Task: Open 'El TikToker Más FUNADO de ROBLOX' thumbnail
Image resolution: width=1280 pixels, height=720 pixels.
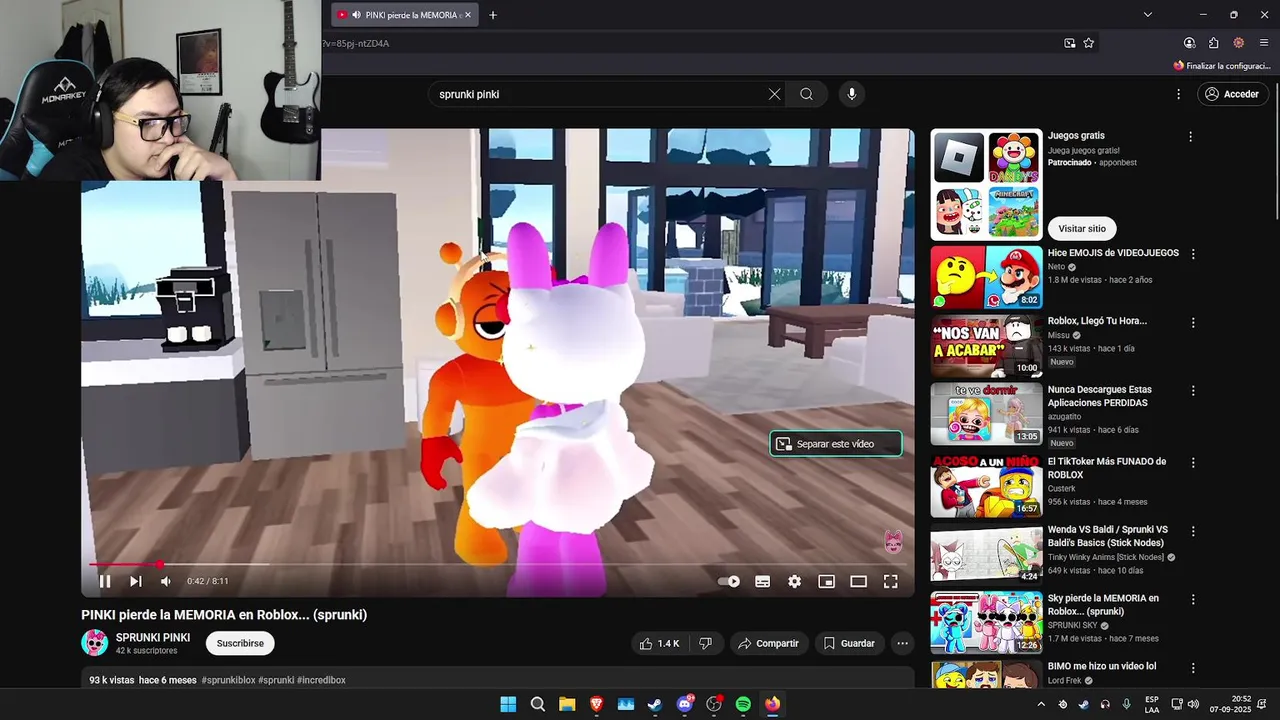Action: pyautogui.click(x=986, y=486)
